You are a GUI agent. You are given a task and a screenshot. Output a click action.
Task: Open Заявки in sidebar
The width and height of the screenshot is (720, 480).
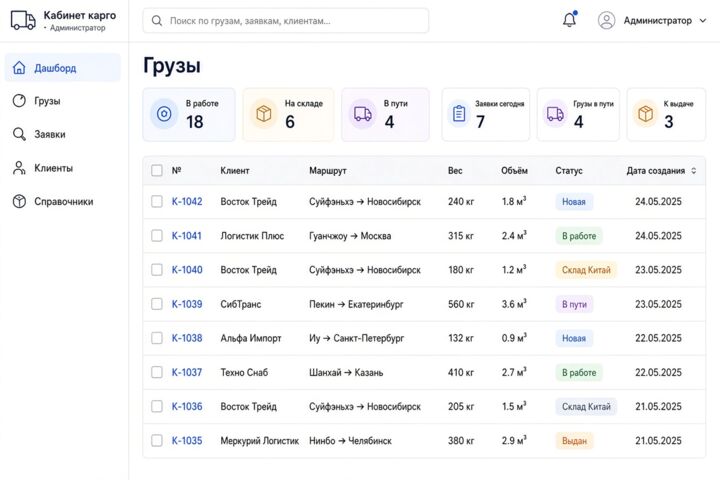pyautogui.click(x=50, y=134)
